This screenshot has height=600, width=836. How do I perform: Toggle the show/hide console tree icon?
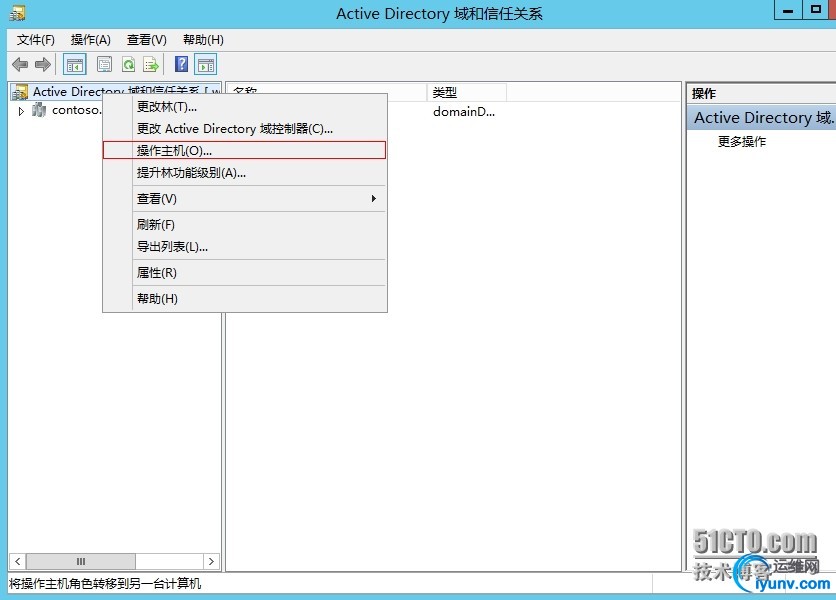pos(75,65)
